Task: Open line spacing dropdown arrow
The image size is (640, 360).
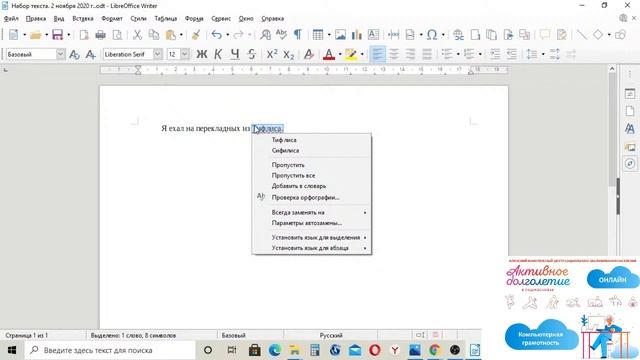Action: tap(543, 54)
